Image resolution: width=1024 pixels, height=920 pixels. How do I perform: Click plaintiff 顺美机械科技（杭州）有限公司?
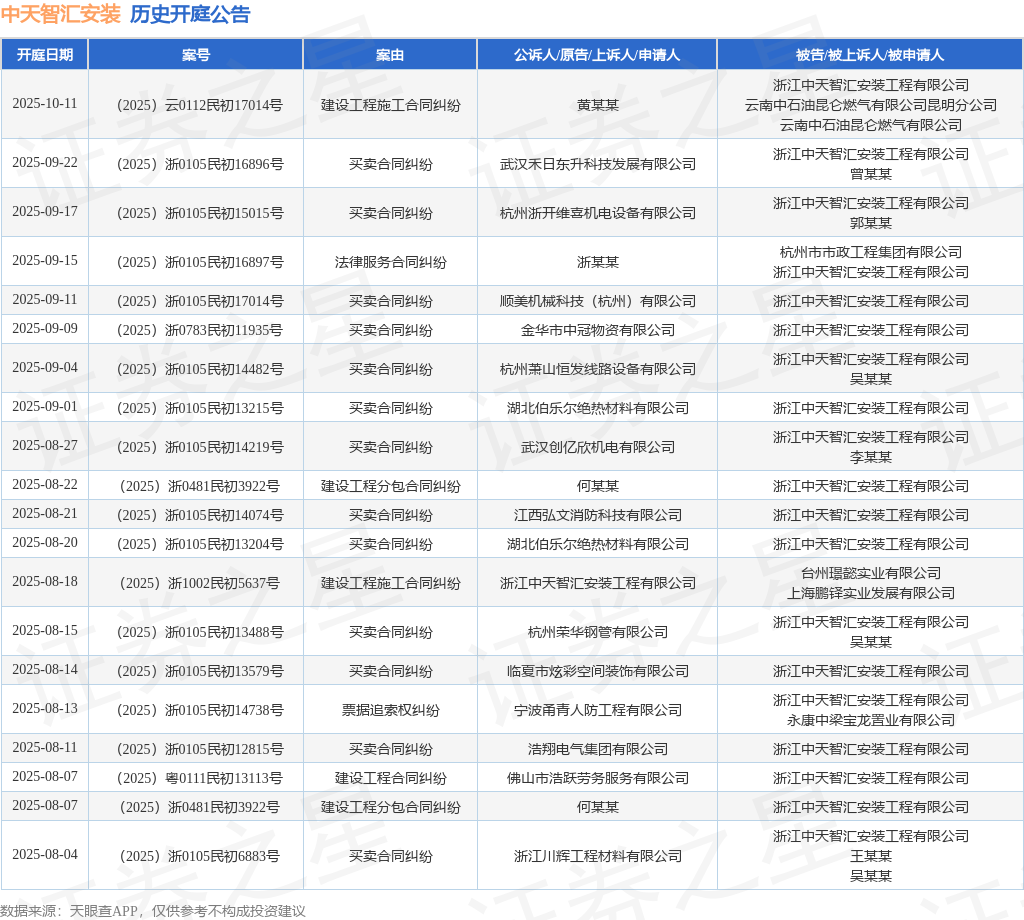598,301
